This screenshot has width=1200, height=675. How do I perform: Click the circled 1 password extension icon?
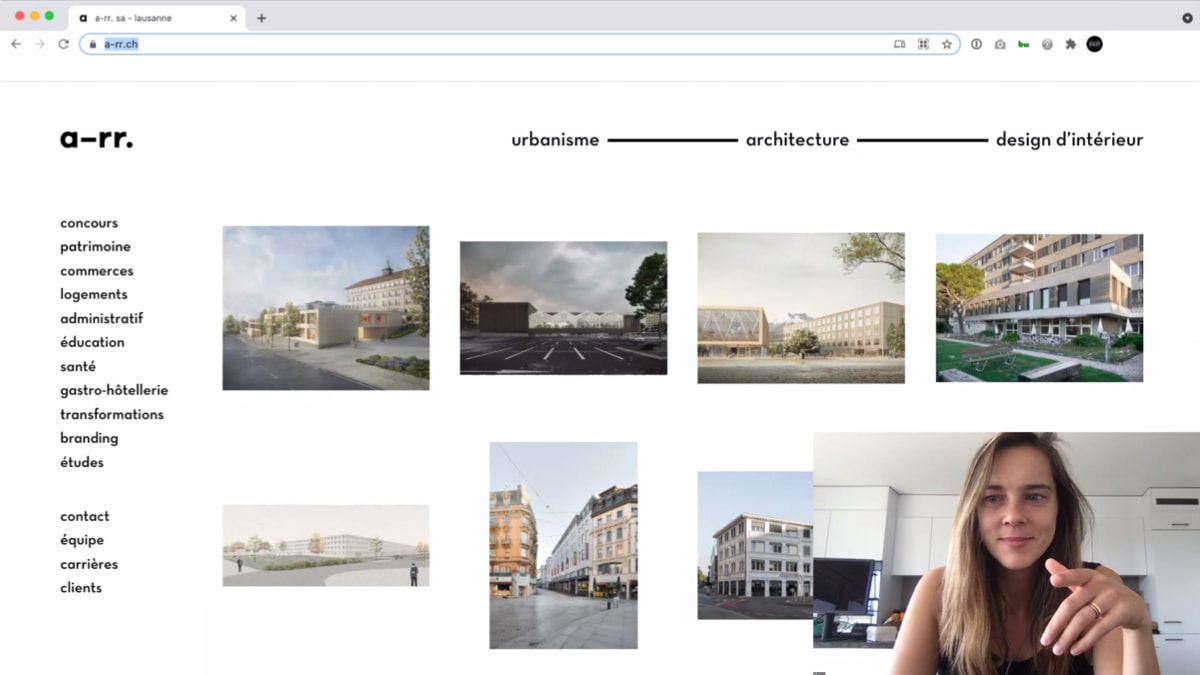(x=976, y=44)
